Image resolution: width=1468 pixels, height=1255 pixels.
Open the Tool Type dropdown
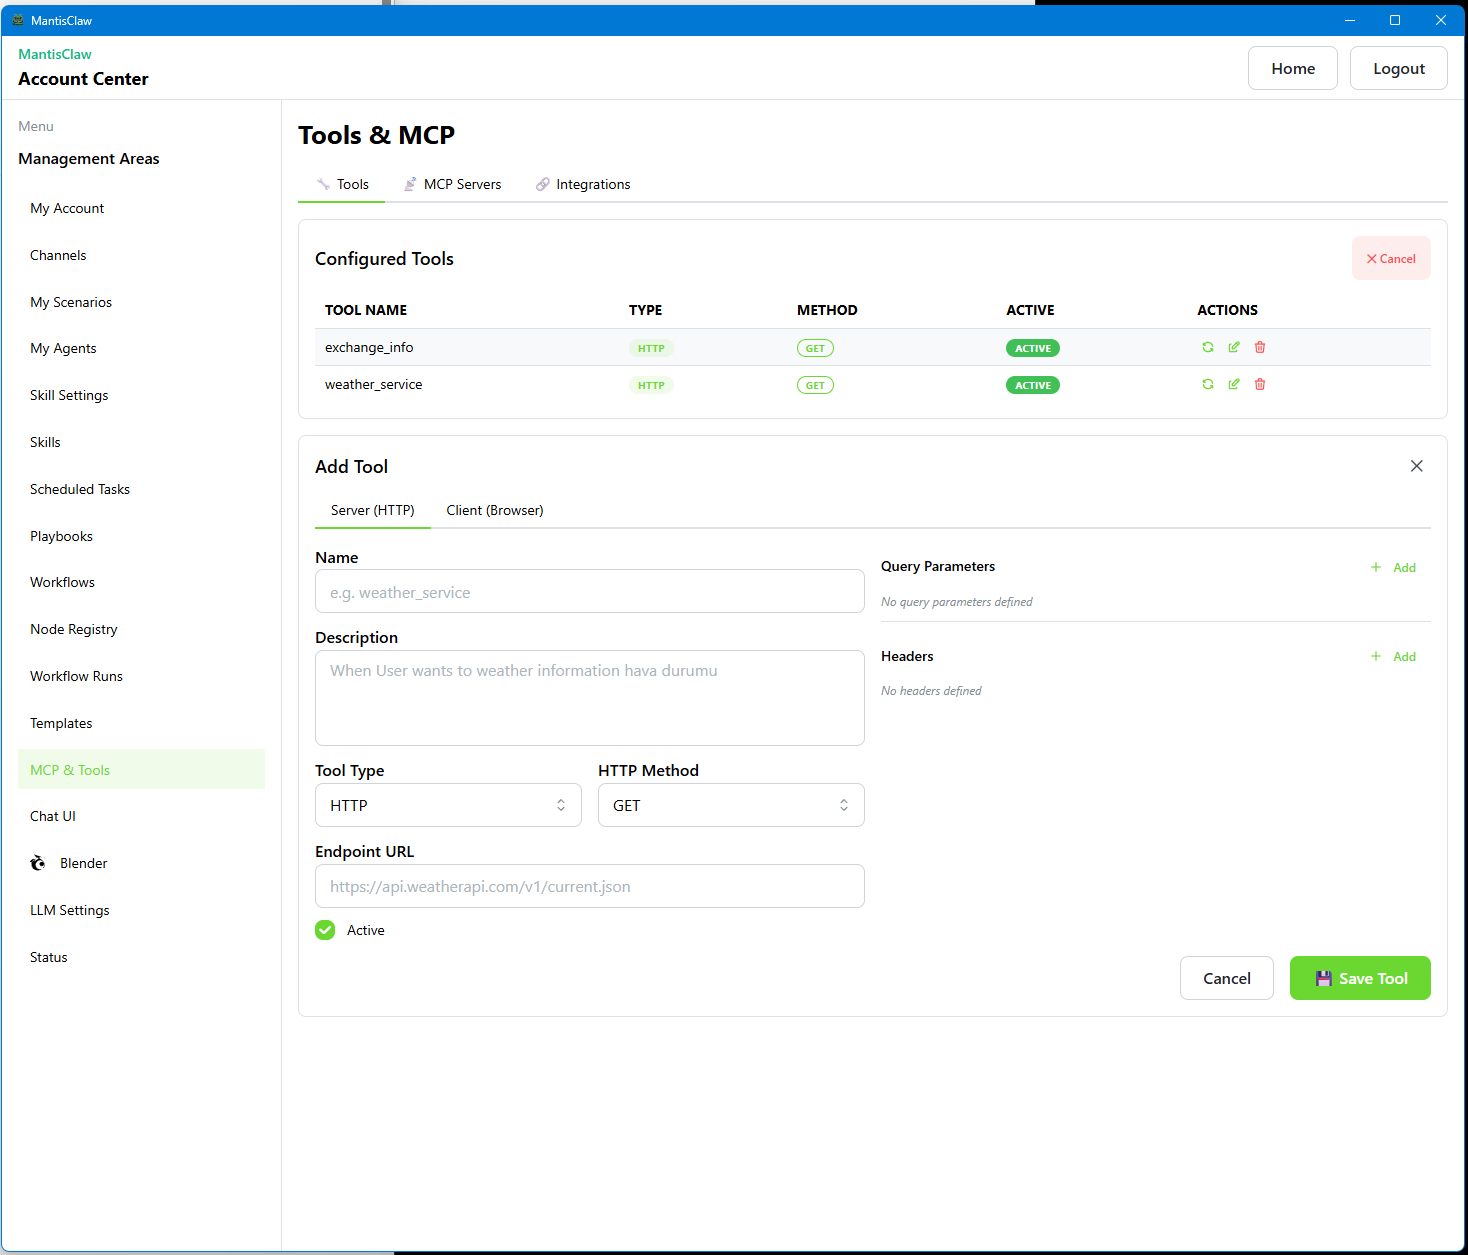(448, 805)
